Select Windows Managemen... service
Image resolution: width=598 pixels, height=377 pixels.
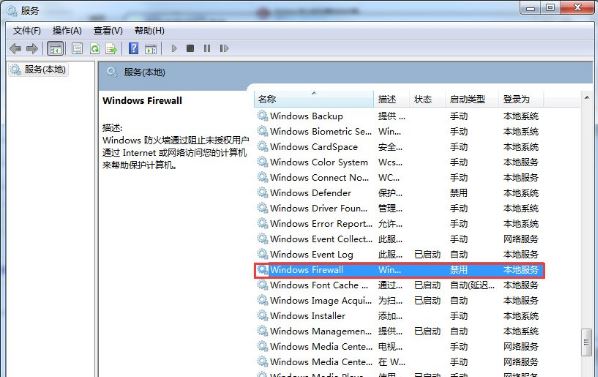(x=399, y=331)
